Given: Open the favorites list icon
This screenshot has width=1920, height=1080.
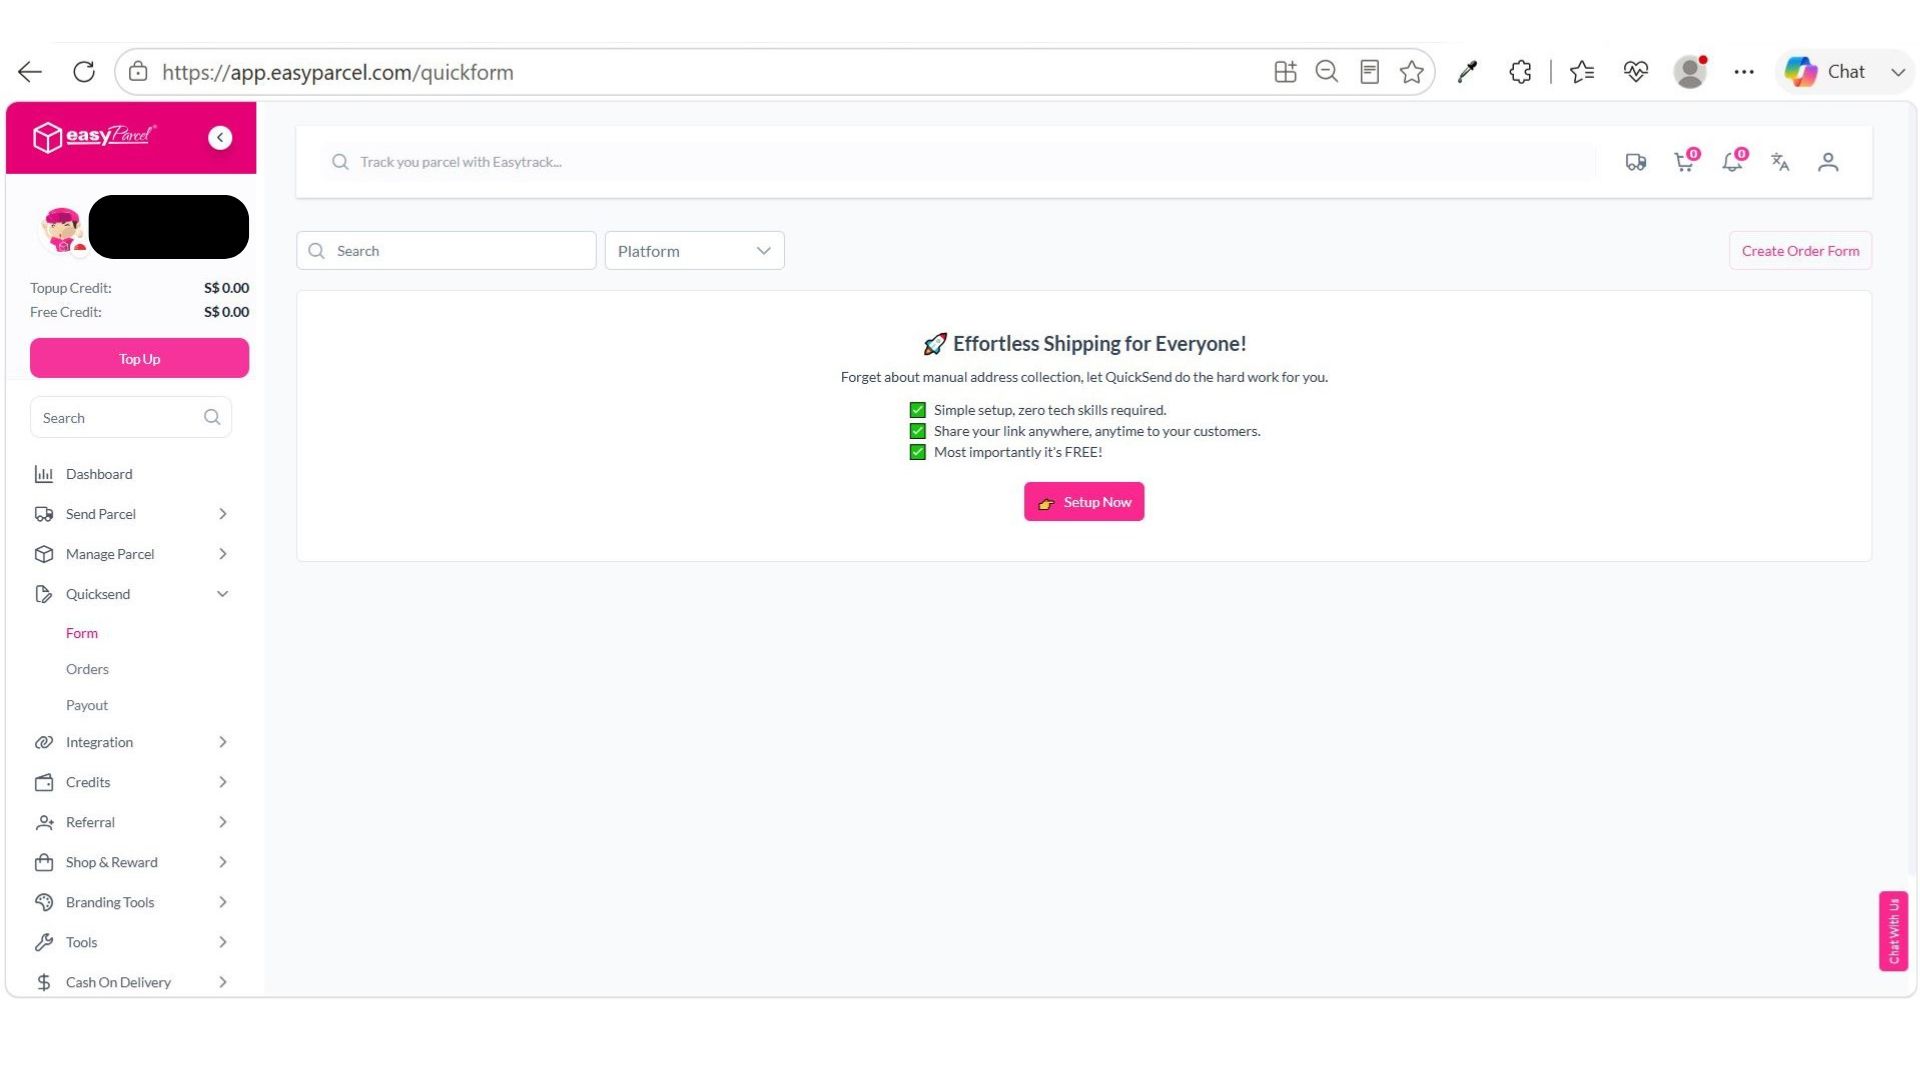Looking at the screenshot, I should [x=1582, y=72].
